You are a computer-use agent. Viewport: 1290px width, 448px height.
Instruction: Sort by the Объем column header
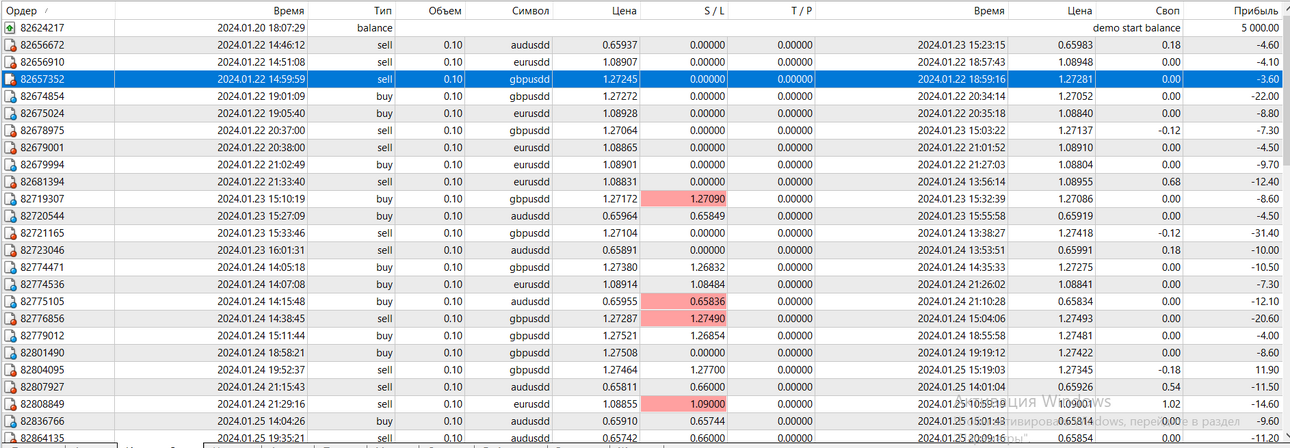pyautogui.click(x=430, y=10)
